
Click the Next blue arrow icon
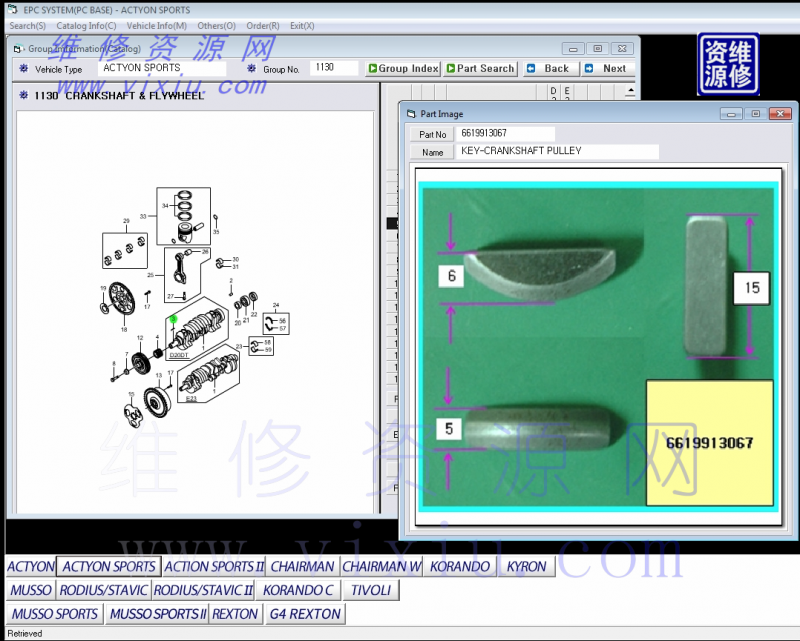pos(589,68)
